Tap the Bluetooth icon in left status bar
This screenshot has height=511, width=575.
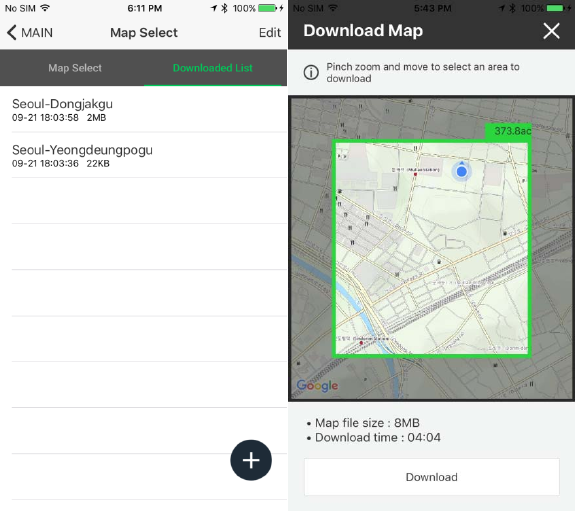tap(225, 8)
